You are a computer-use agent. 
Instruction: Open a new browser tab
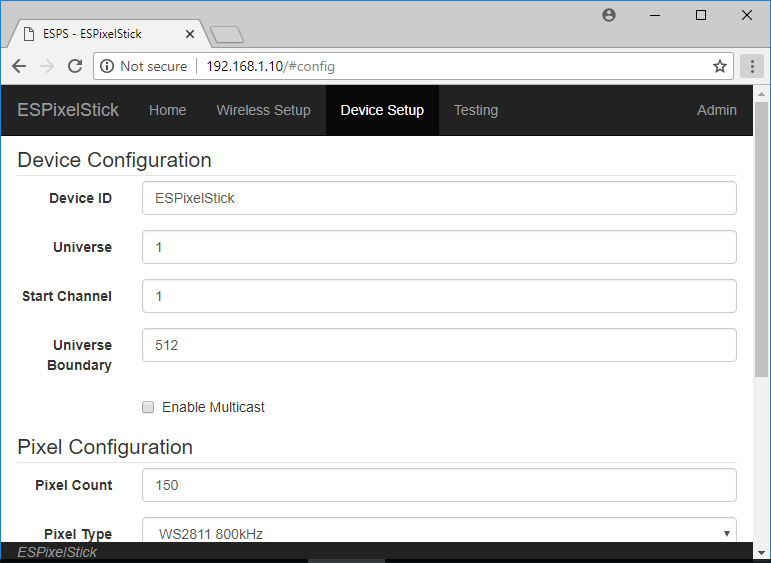tap(227, 34)
